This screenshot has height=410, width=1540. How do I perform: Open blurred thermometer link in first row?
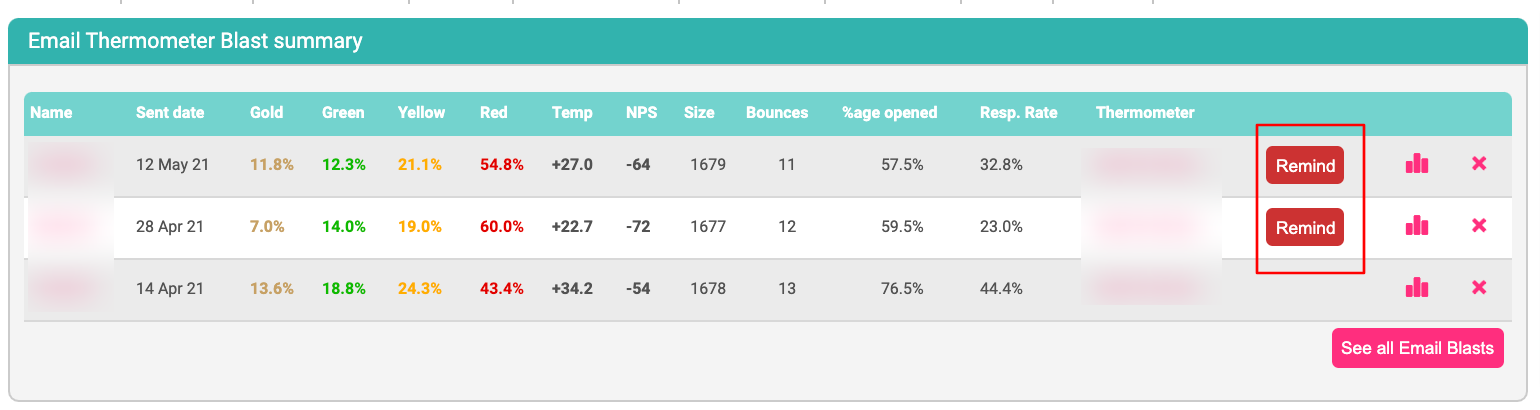click(x=1148, y=164)
